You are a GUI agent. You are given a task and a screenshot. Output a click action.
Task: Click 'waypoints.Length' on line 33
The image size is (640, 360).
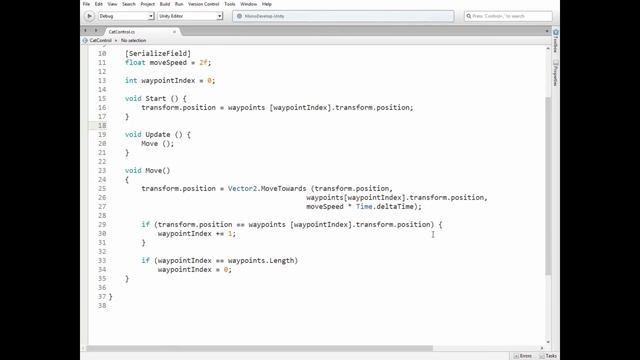[261, 260]
